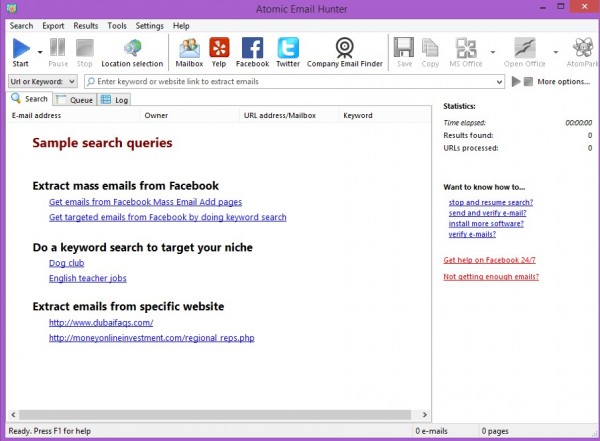600x441 pixels.
Task: Click the E-mail address column header
Action: pos(73,116)
